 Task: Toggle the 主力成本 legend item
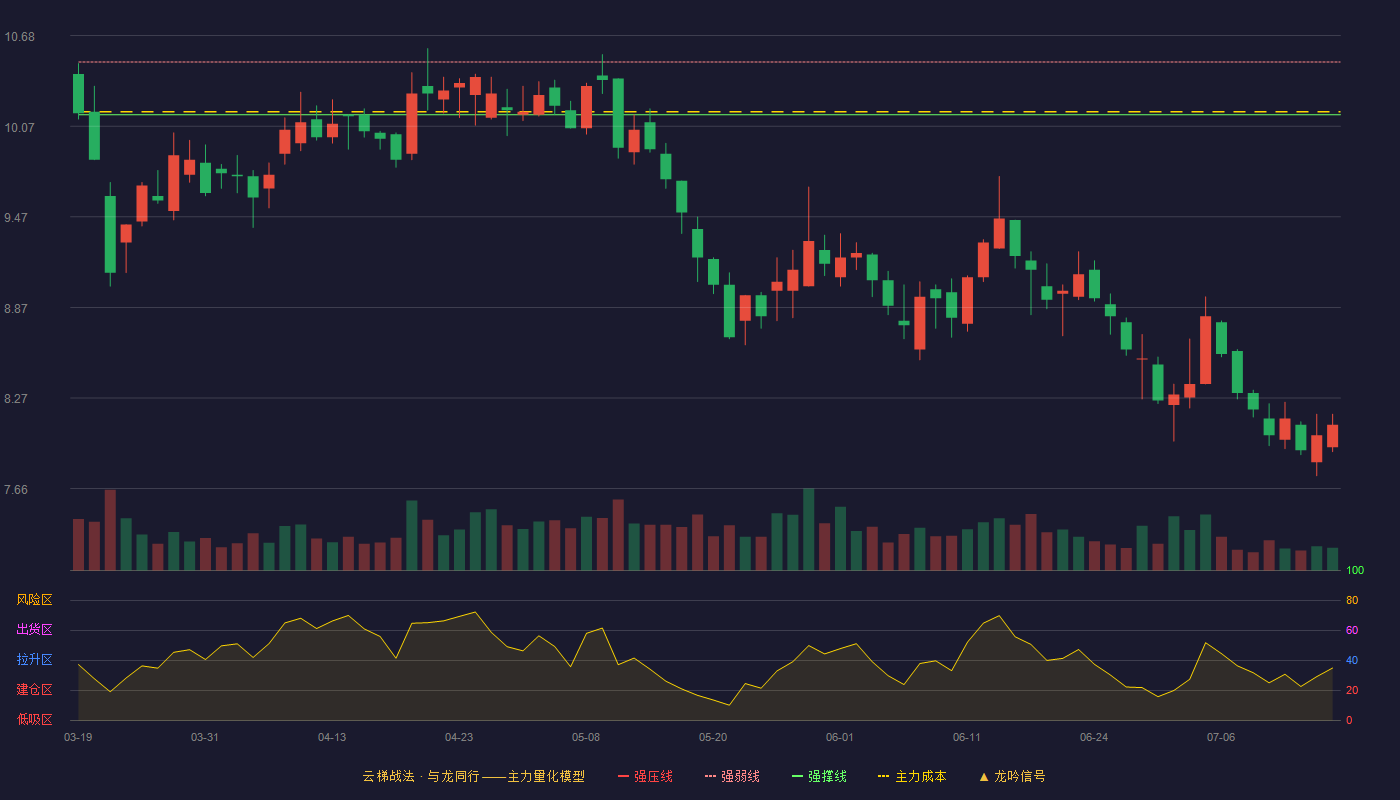pos(912,776)
